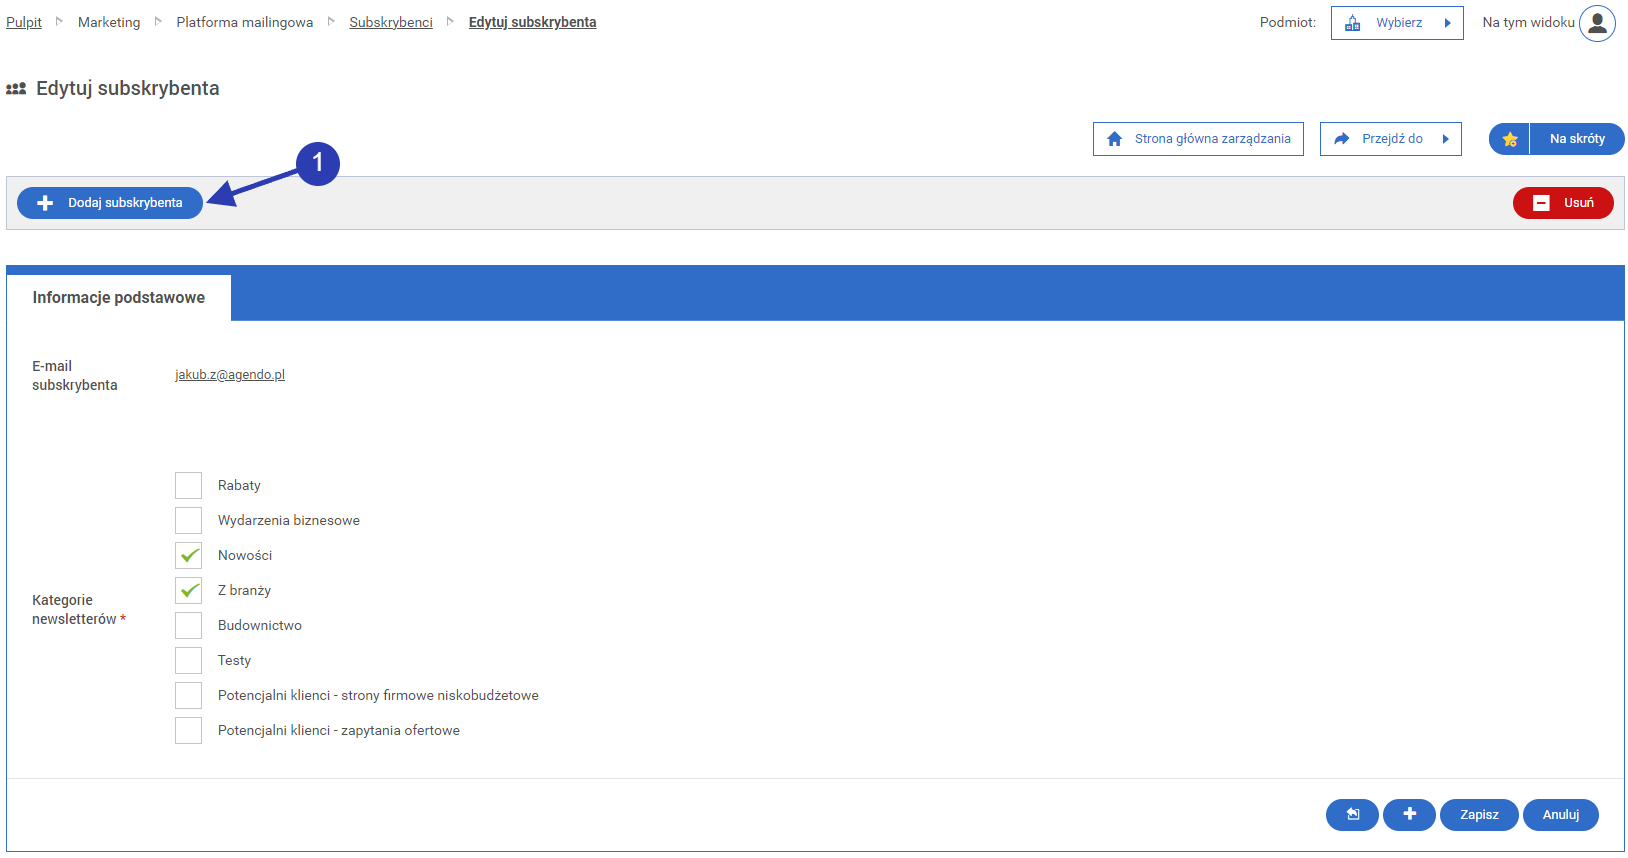This screenshot has width=1628, height=858.
Task: Enable the Rabaty checkbox
Action: (188, 486)
